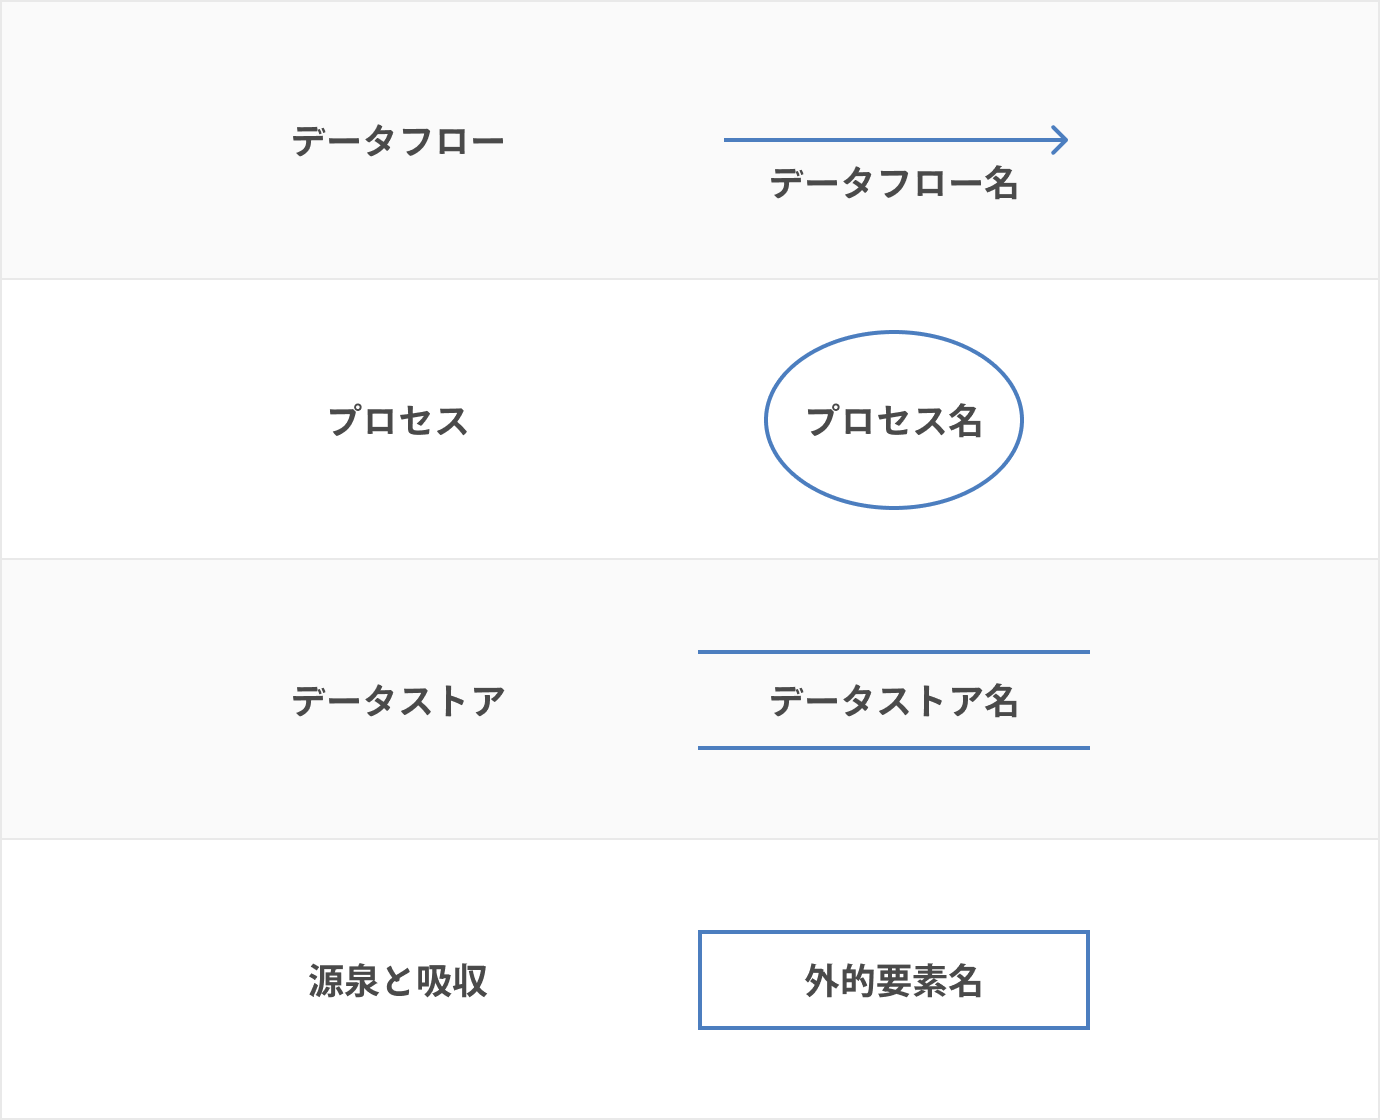The image size is (1380, 1120).
Task: Click the データフロー row label
Action: [398, 141]
